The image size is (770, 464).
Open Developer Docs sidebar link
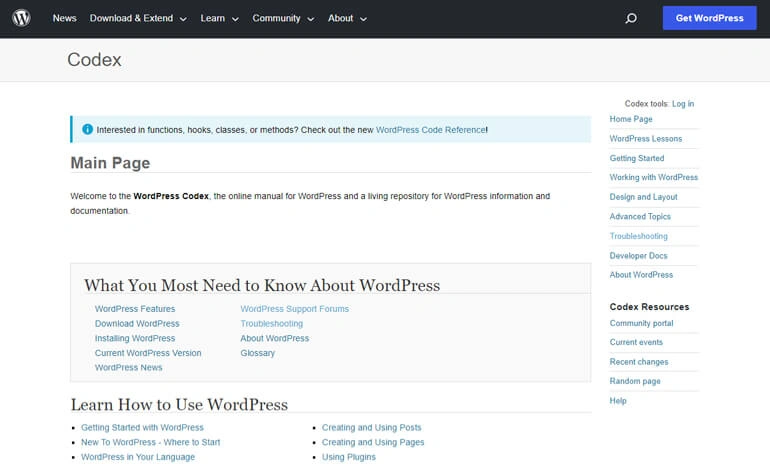(x=638, y=256)
